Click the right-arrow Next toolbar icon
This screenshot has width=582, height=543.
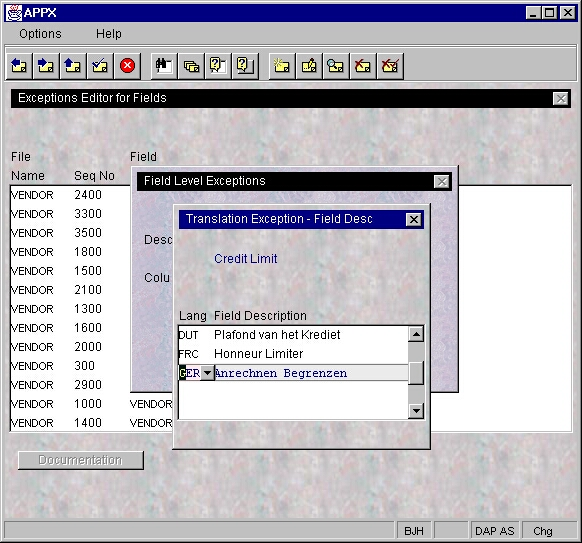tap(46, 66)
